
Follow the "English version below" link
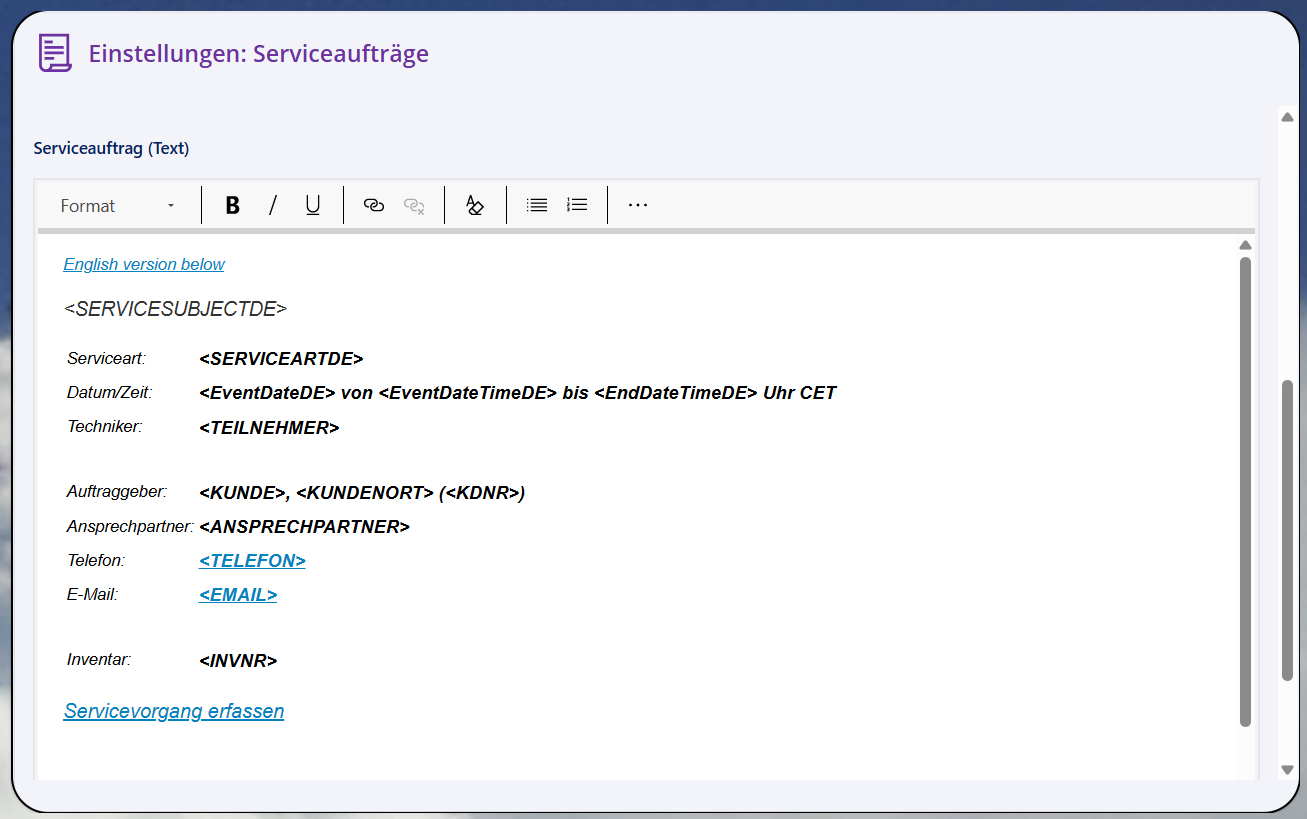point(144,265)
